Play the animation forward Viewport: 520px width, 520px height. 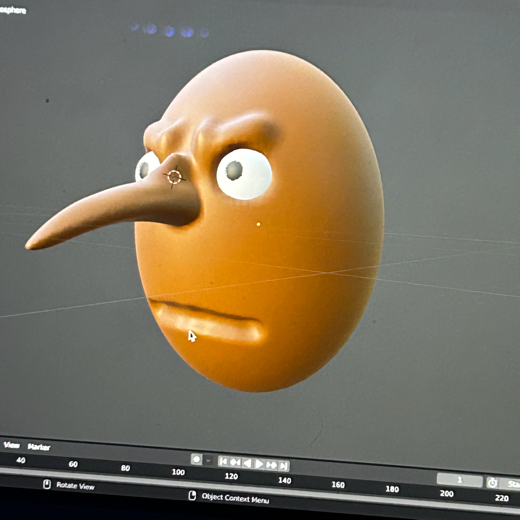tap(259, 464)
